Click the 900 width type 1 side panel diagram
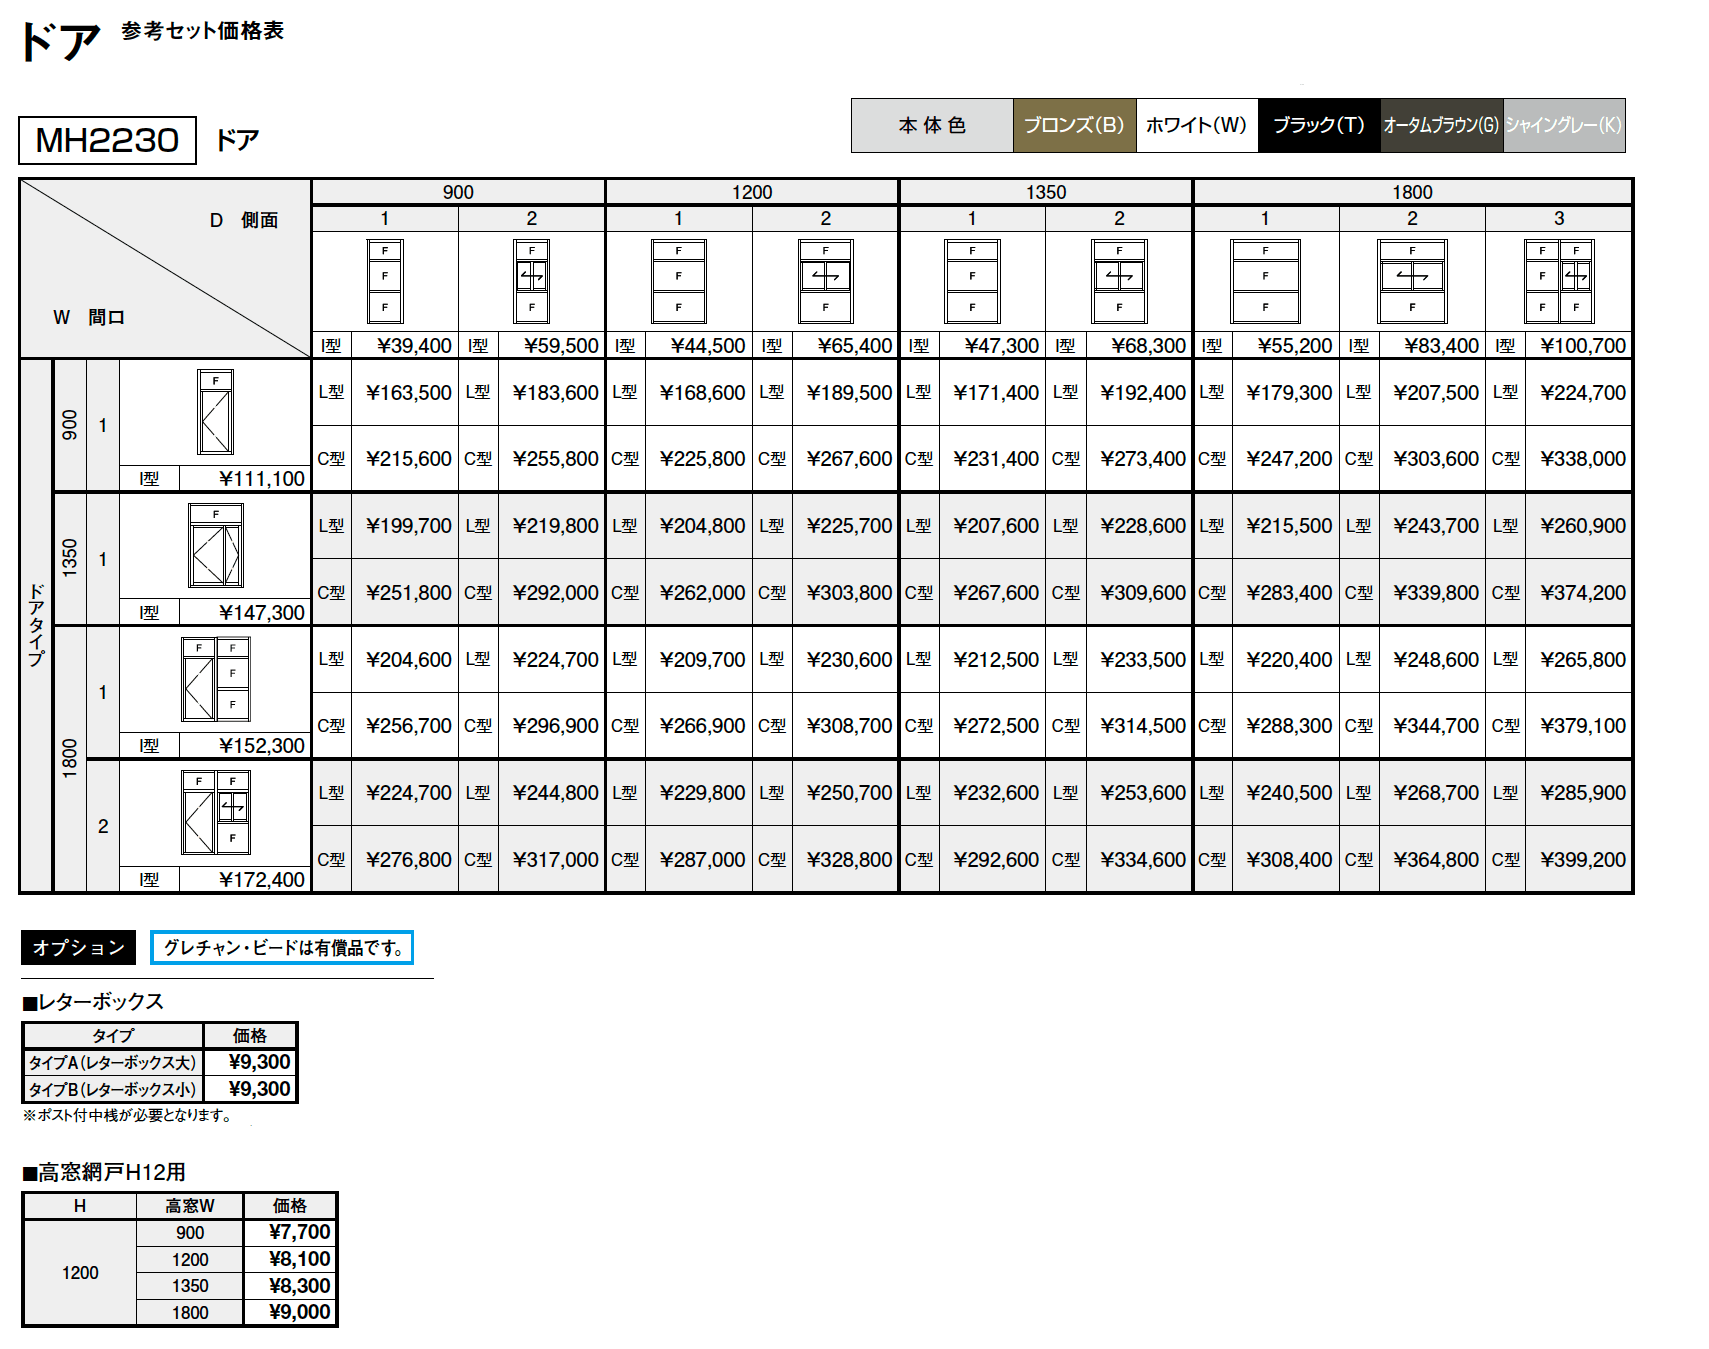This screenshot has width=1709, height=1349. point(385,281)
